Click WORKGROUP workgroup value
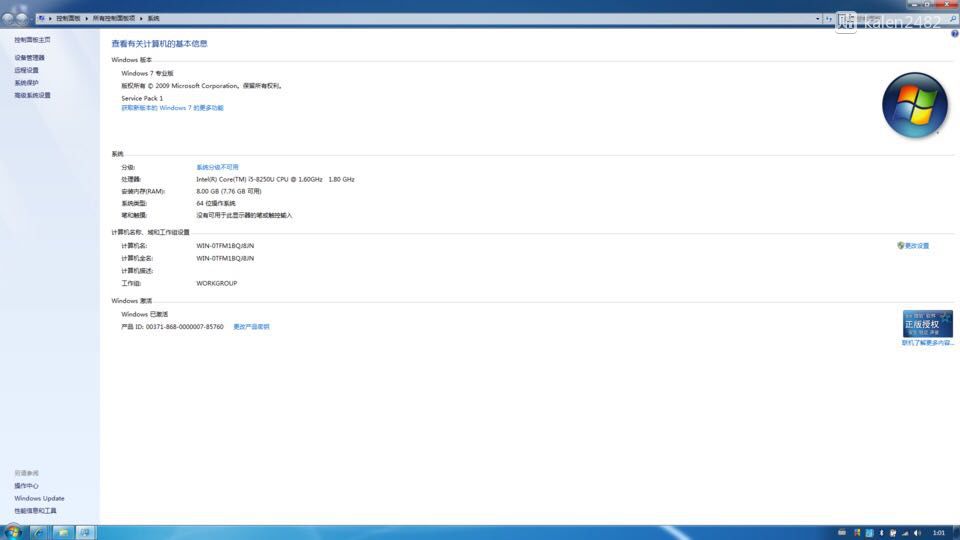This screenshot has width=960, height=540. [x=217, y=283]
